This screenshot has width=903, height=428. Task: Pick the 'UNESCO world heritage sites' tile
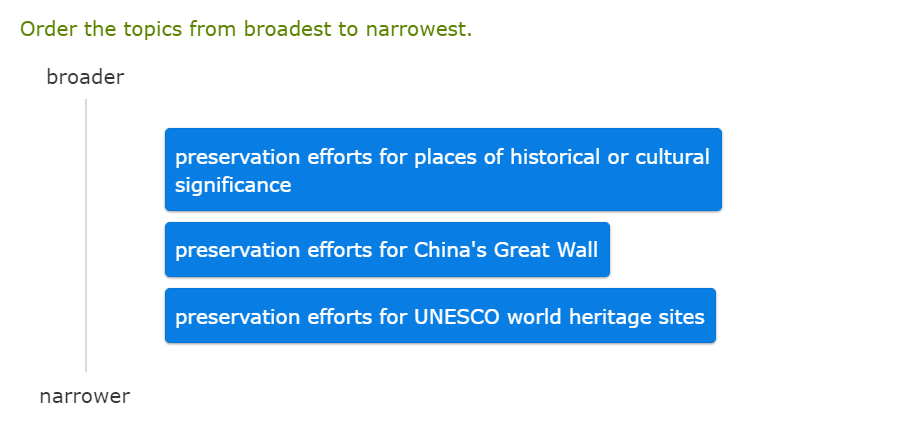point(440,317)
